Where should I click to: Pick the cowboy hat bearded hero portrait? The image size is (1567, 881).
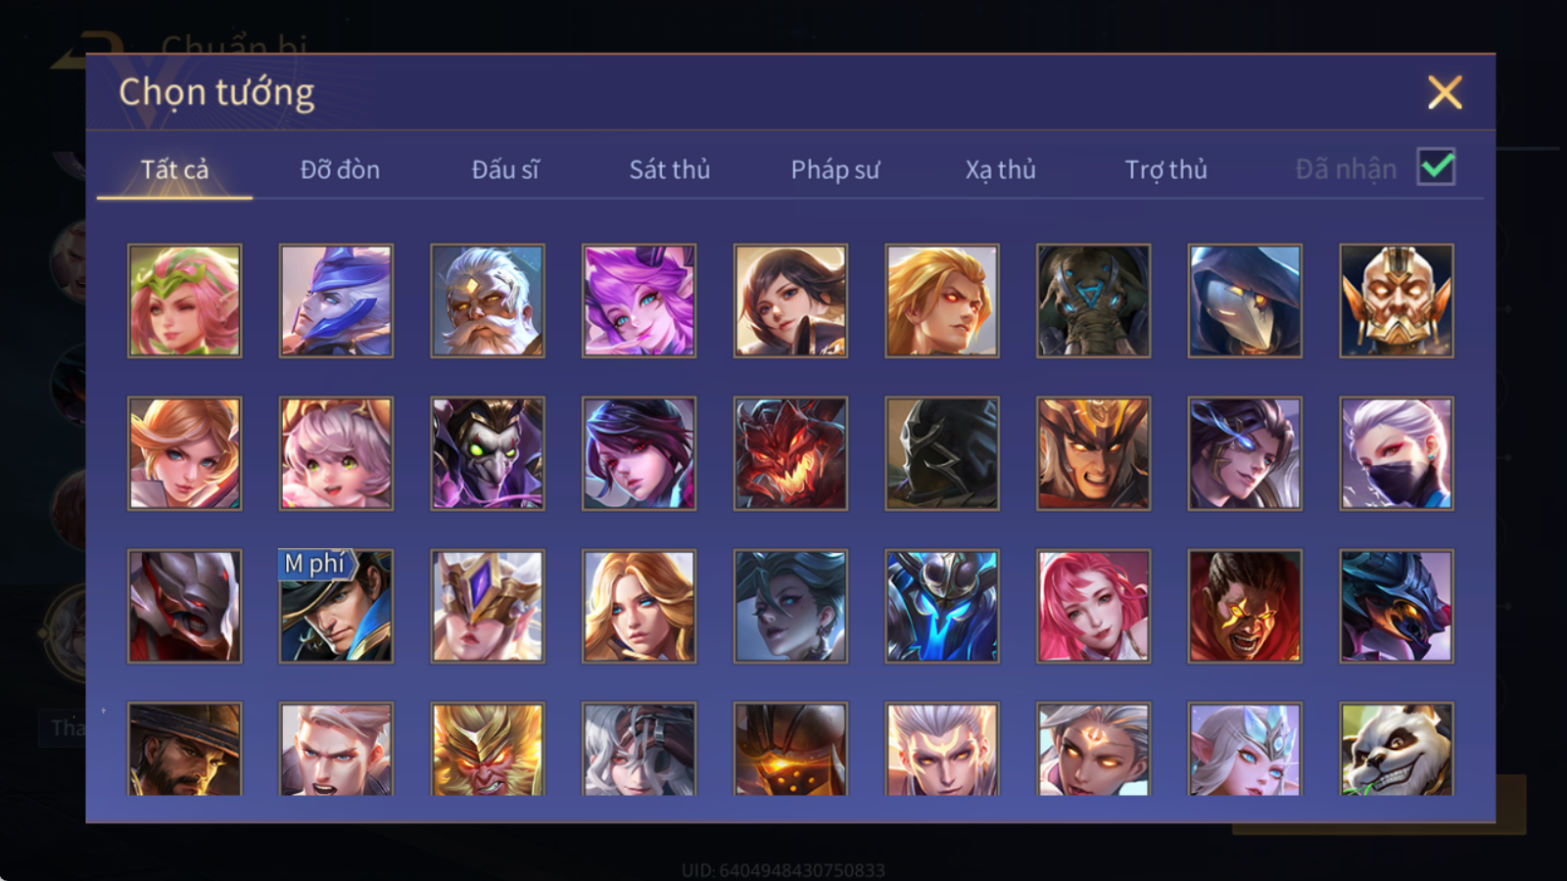click(184, 749)
